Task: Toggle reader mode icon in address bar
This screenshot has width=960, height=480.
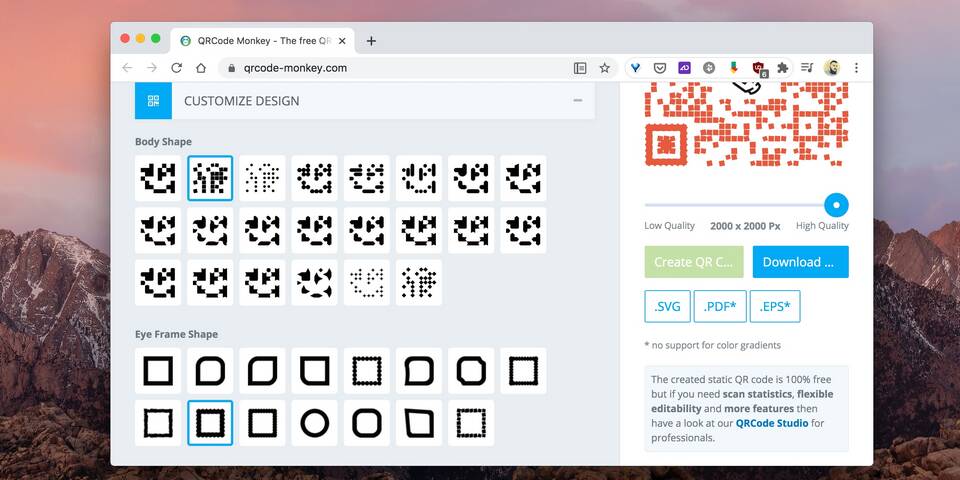Action: pyautogui.click(x=580, y=68)
